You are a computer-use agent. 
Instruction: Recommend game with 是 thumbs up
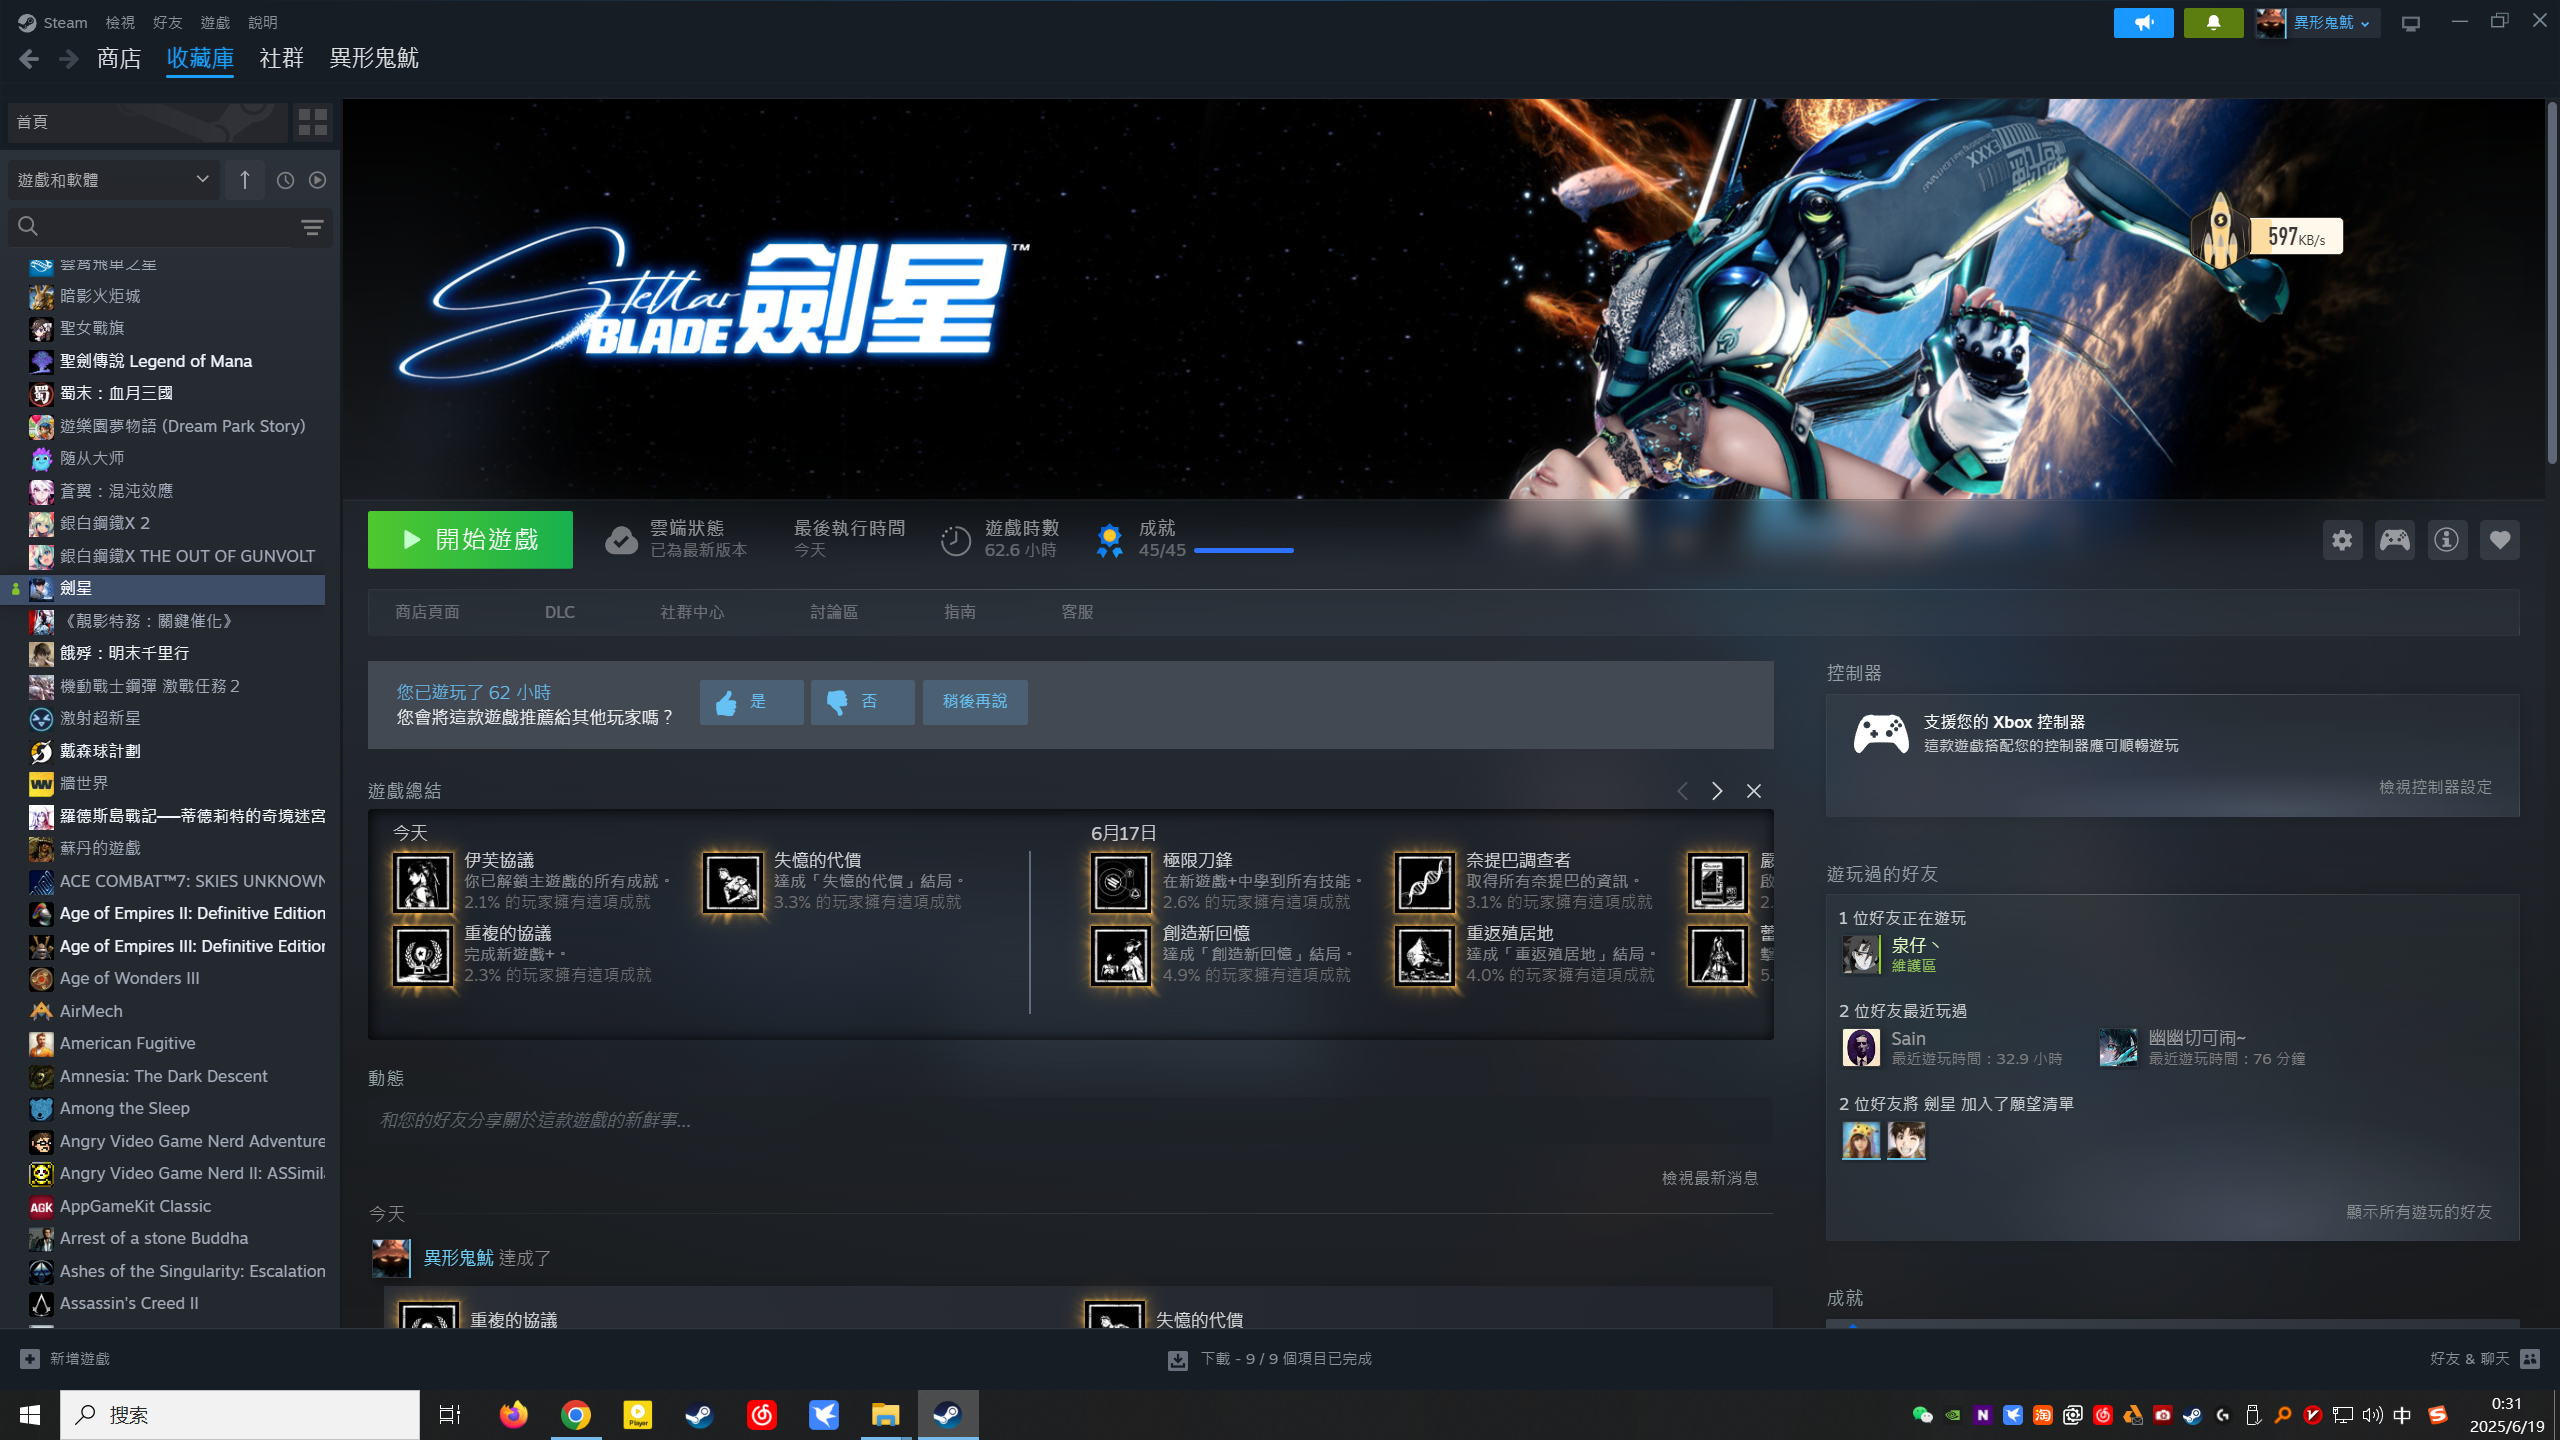[751, 702]
